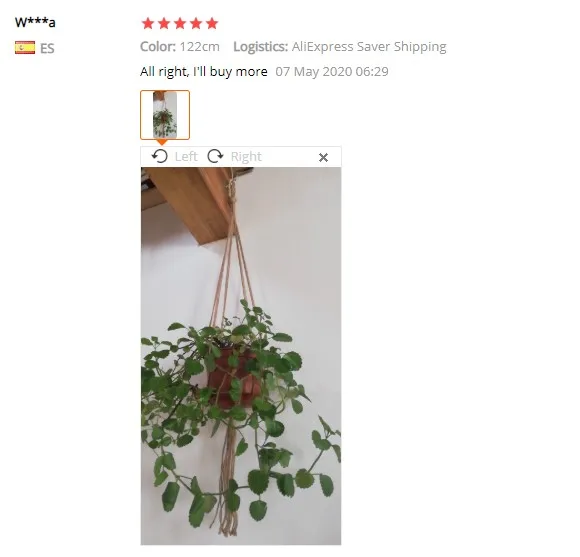Click the 'Logistics:' label
Viewport: 580px width, 557px height.
pos(260,47)
